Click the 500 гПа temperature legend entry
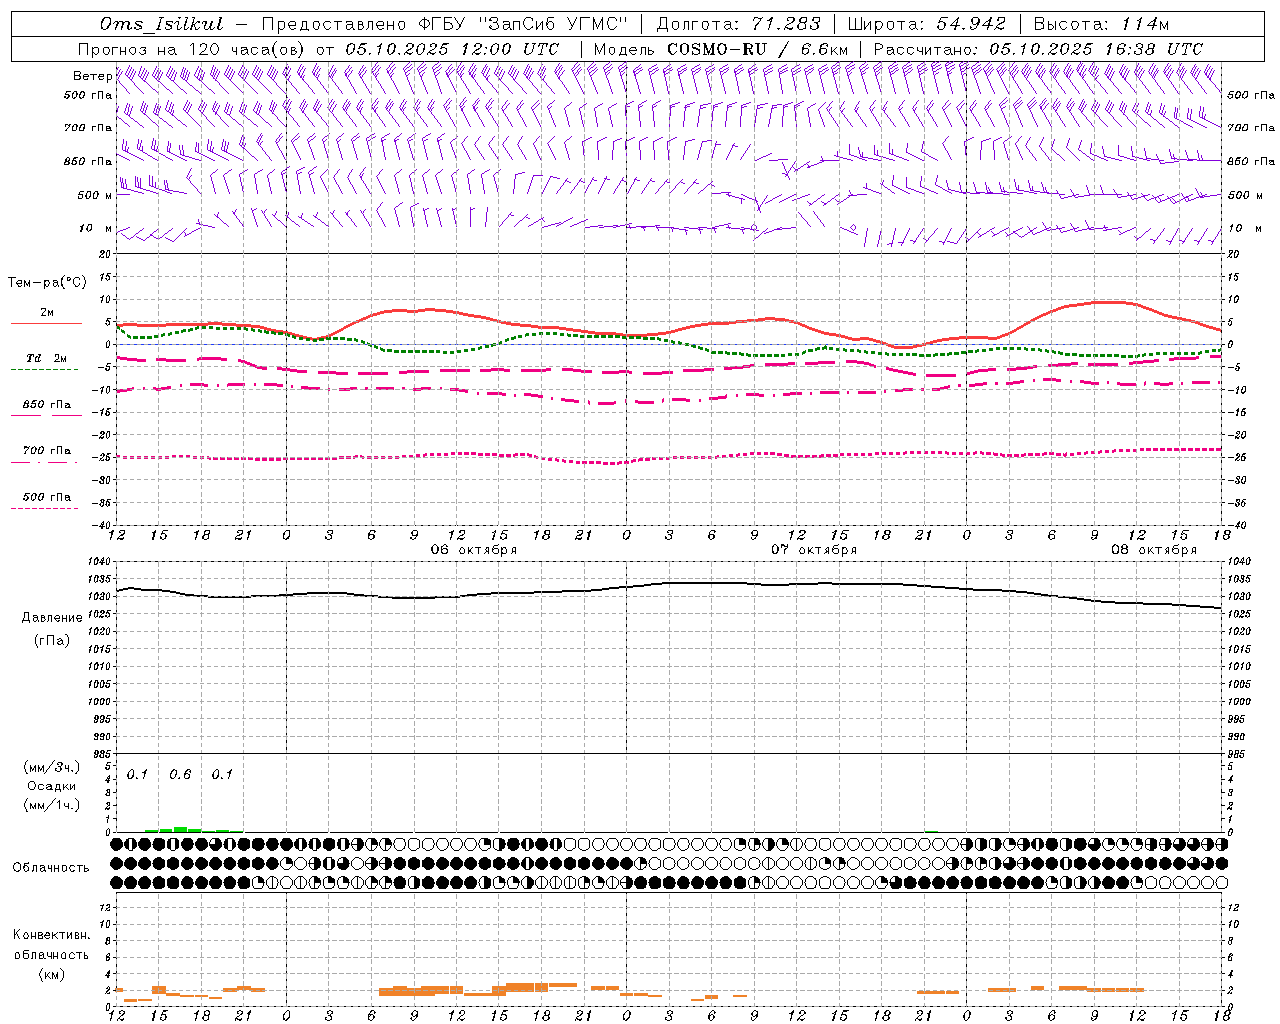This screenshot has width=1280, height=1024. (46, 497)
